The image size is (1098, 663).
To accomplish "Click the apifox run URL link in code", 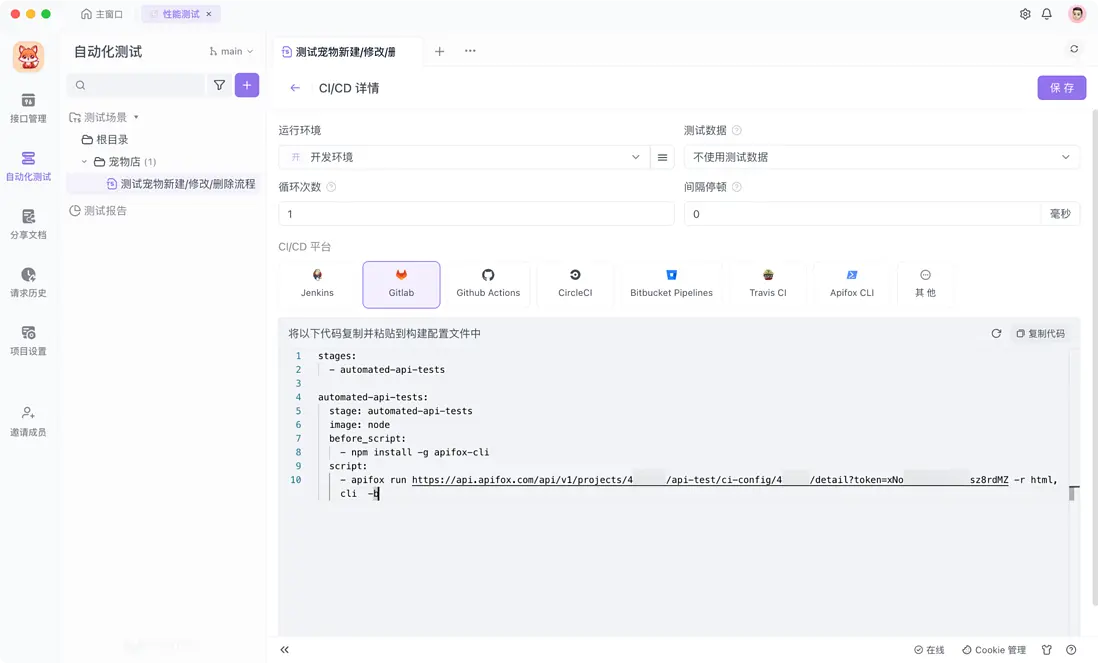I will (x=710, y=480).
